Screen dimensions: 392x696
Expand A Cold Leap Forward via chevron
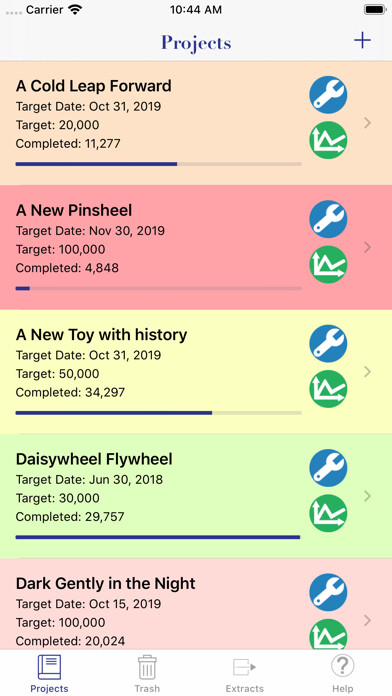tap(367, 123)
